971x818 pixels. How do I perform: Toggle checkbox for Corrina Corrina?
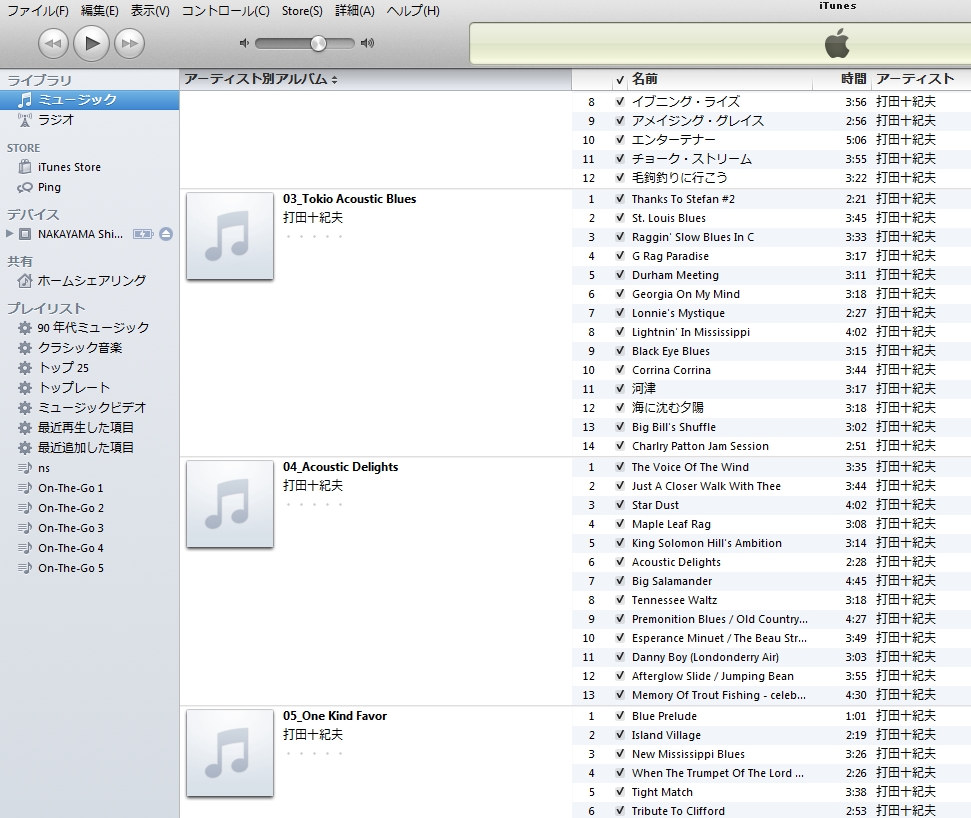coord(620,370)
